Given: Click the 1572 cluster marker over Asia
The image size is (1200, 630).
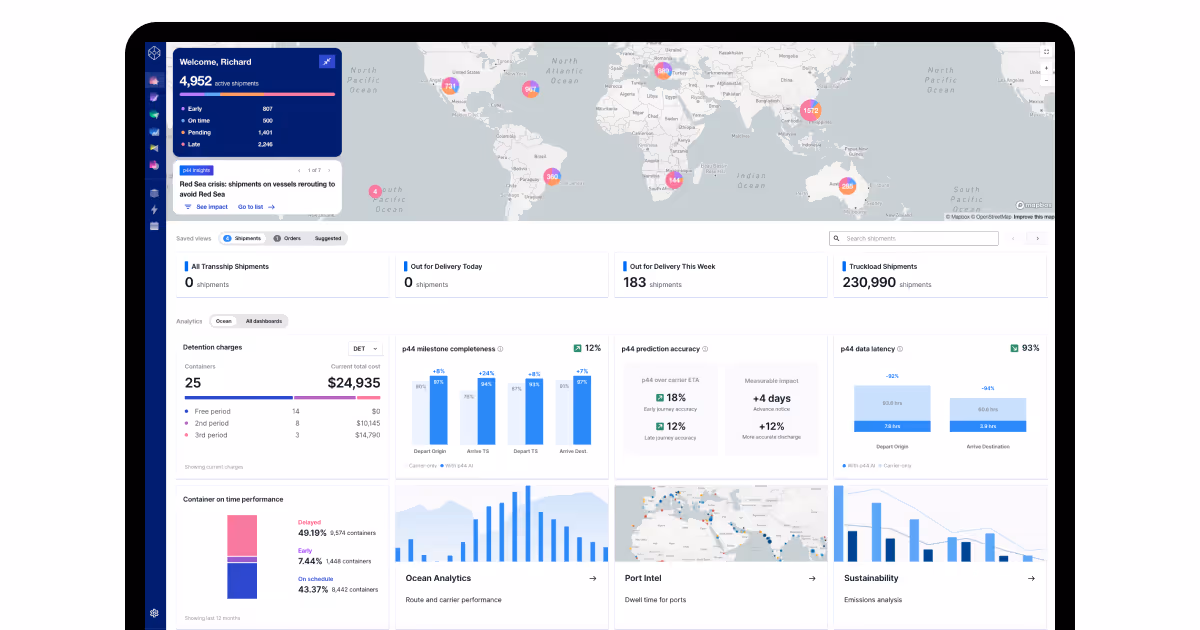Looking at the screenshot, I should pyautogui.click(x=810, y=111).
